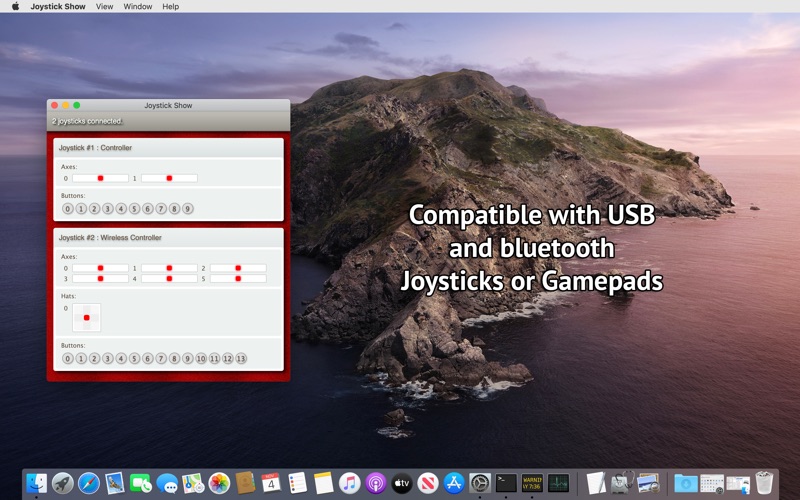
Task: Open the Photos app in dock
Action: [x=219, y=483]
